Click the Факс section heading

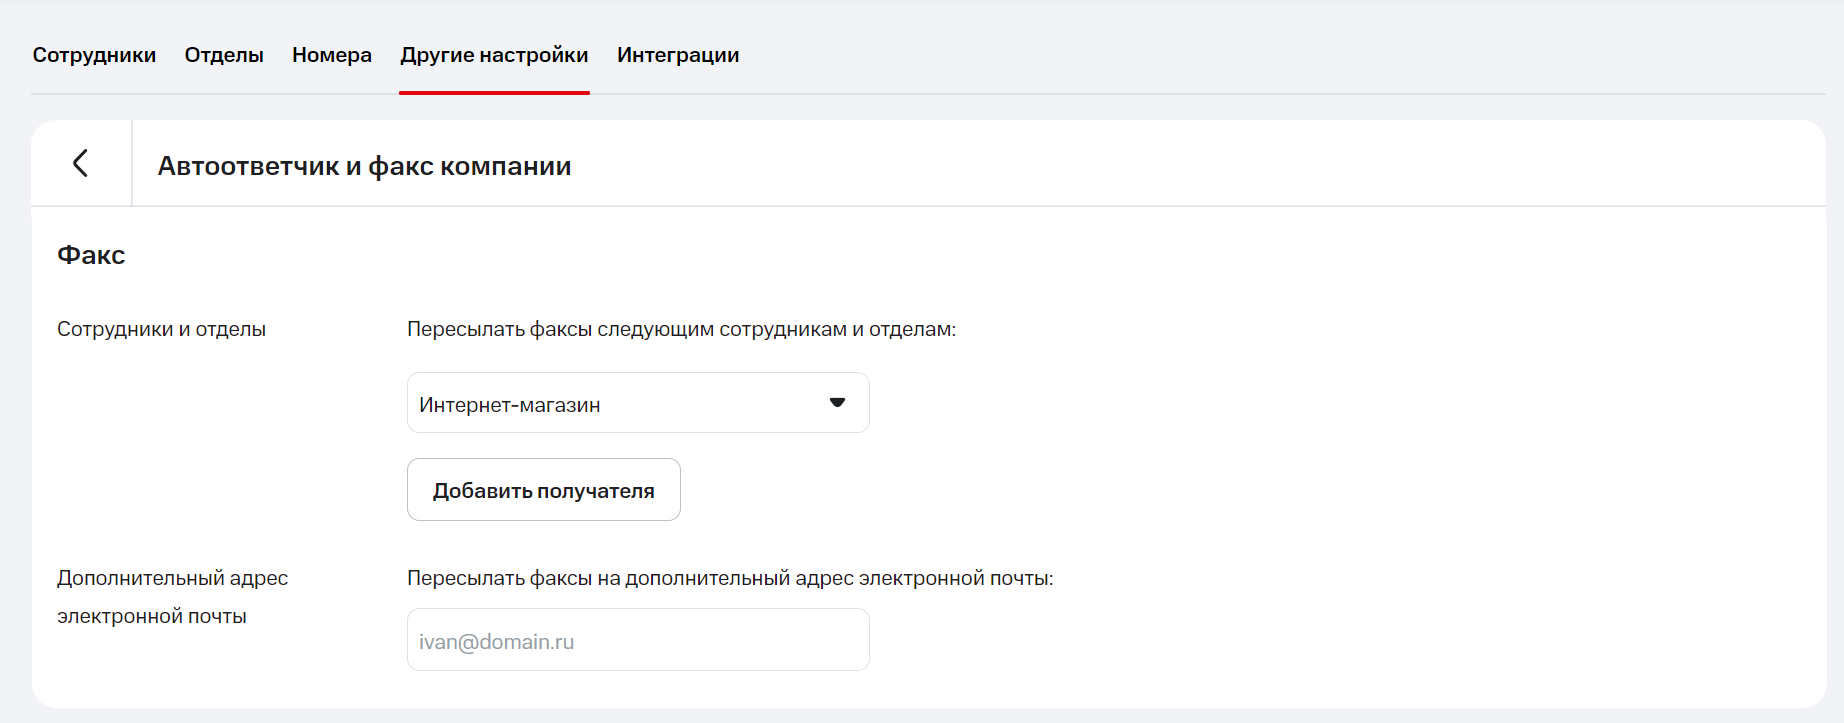[x=91, y=255]
